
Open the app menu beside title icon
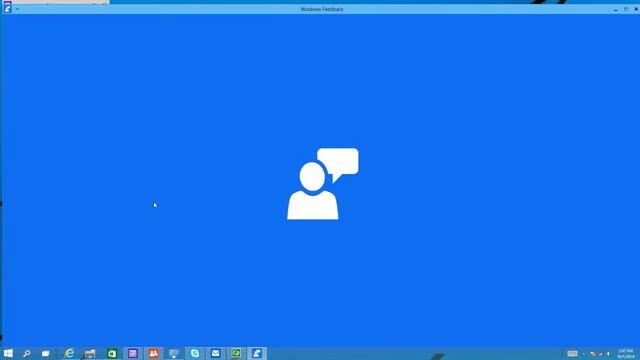click(17, 9)
